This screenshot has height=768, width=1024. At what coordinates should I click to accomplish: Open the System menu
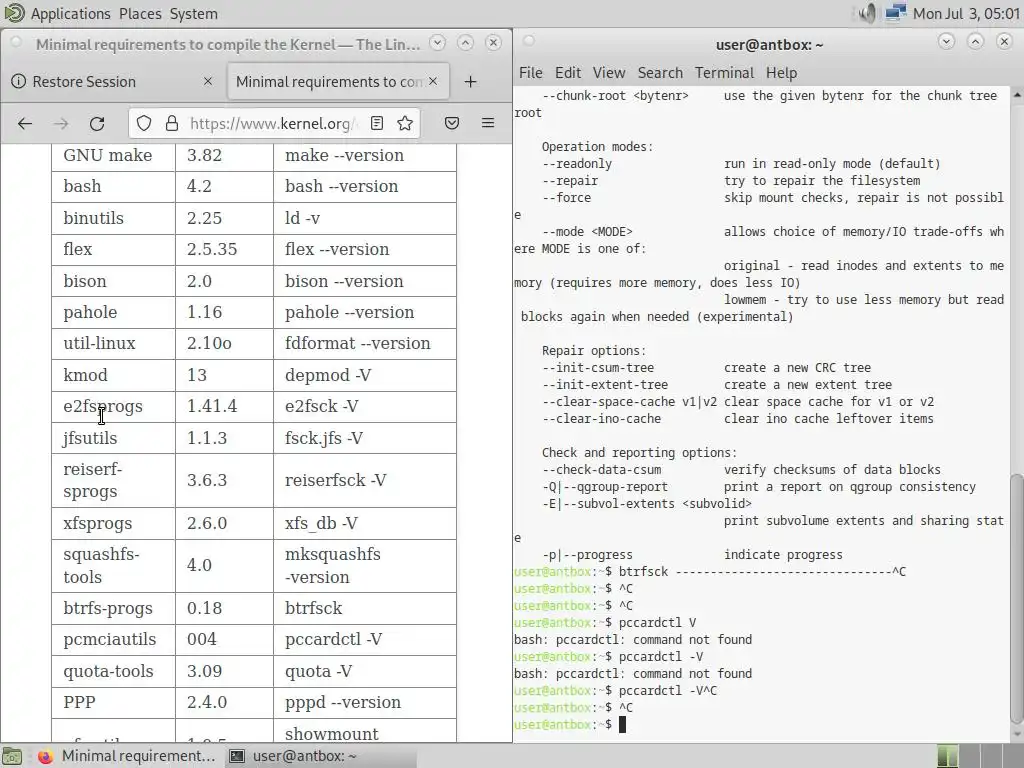(x=193, y=14)
